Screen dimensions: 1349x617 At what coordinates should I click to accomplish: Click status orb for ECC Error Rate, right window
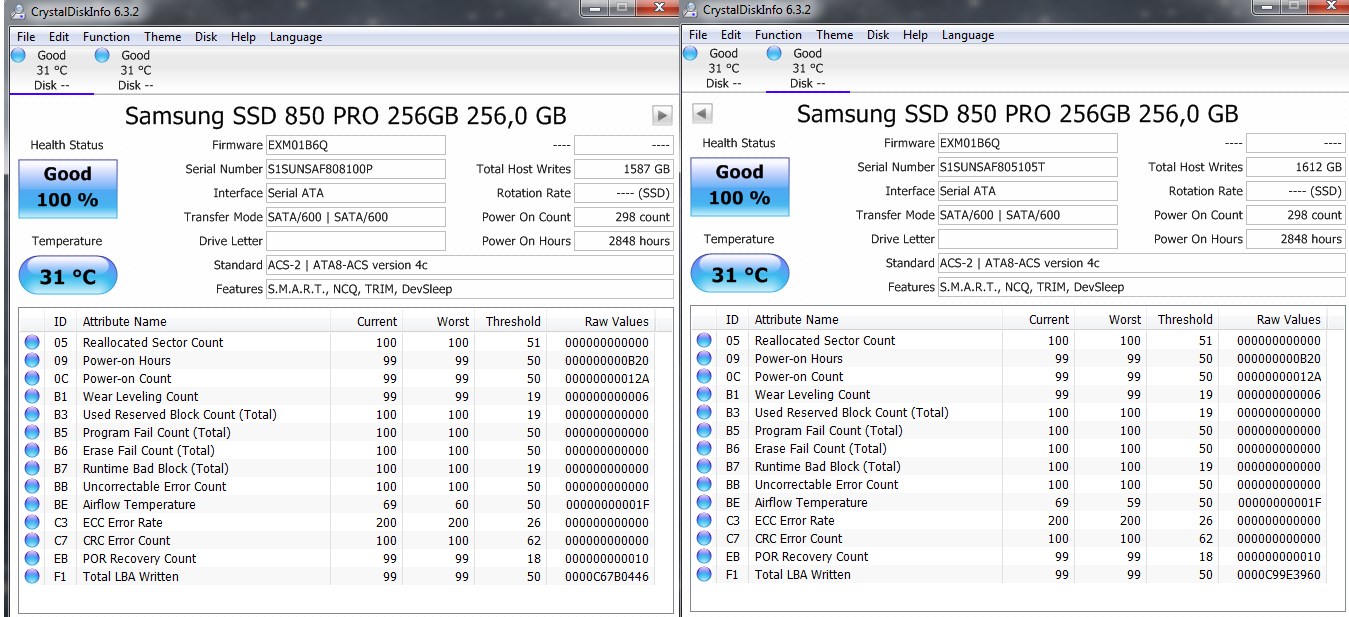704,520
